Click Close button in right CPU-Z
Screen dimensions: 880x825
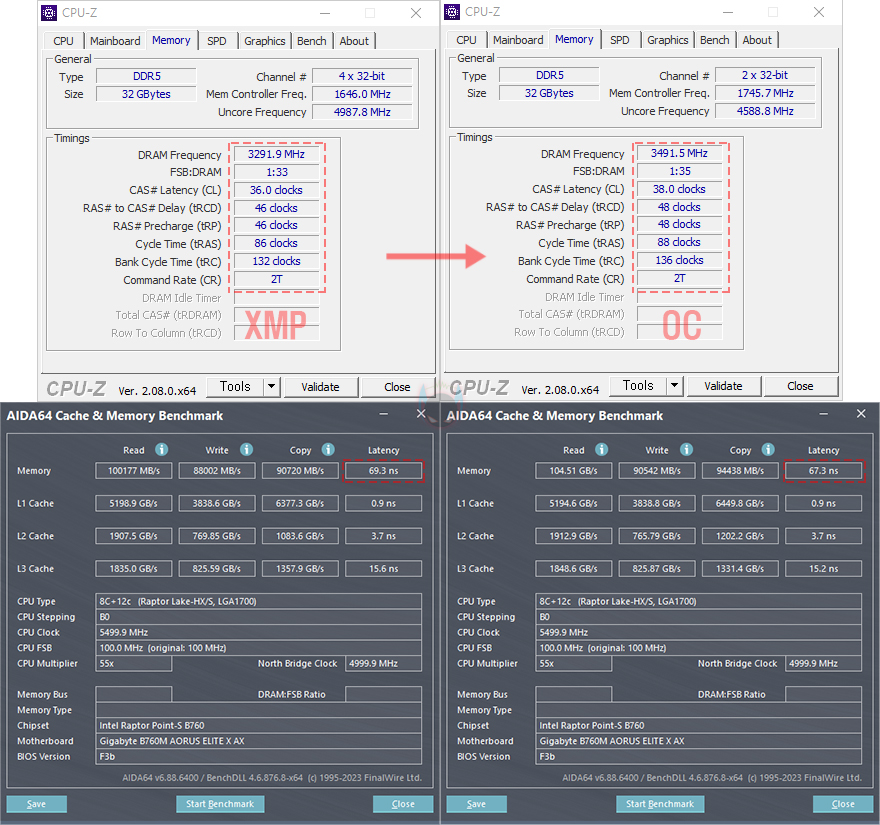[x=800, y=386]
